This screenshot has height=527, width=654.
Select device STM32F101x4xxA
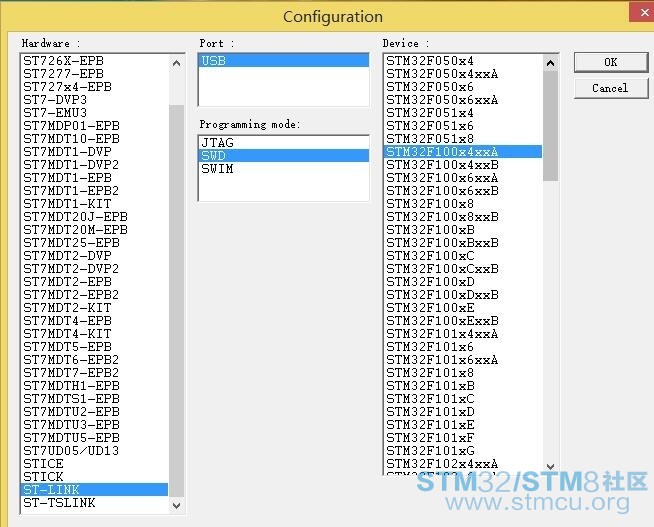tap(463, 334)
